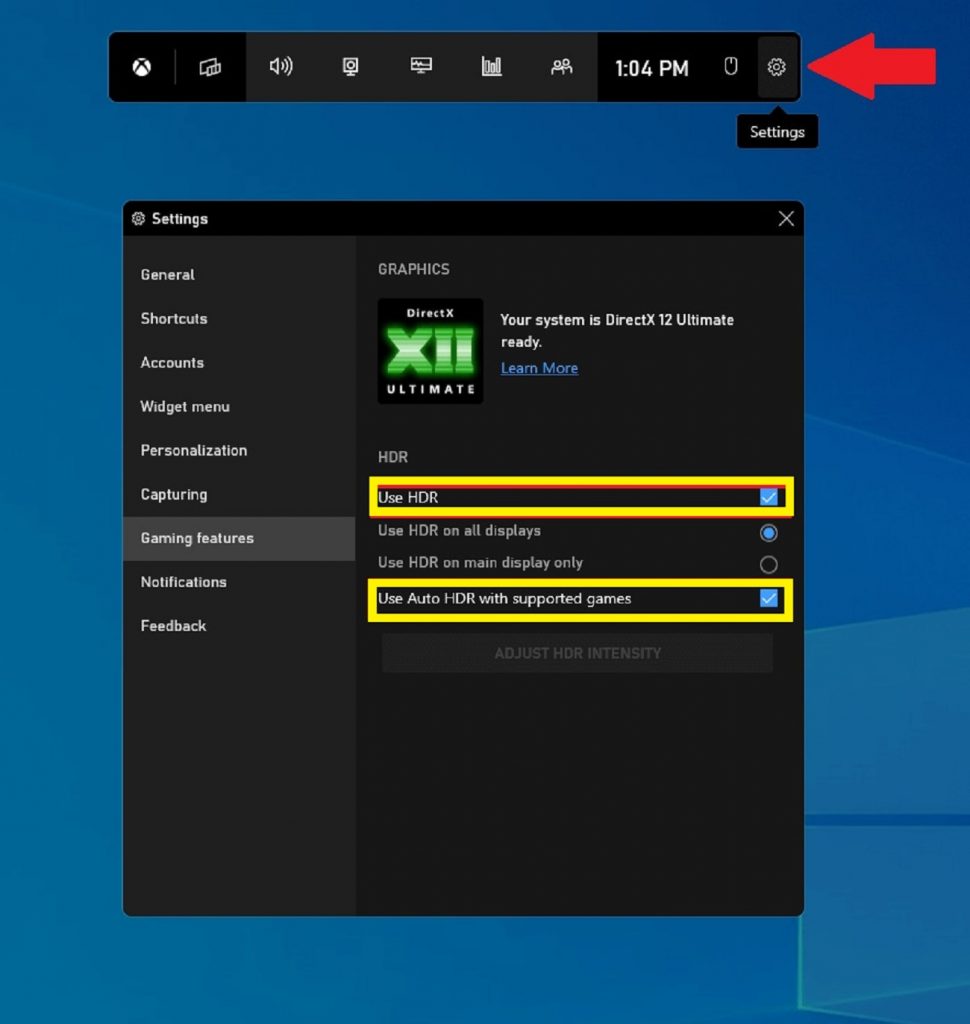The image size is (970, 1024).
Task: Select Use HDR on main display only
Action: click(x=768, y=564)
